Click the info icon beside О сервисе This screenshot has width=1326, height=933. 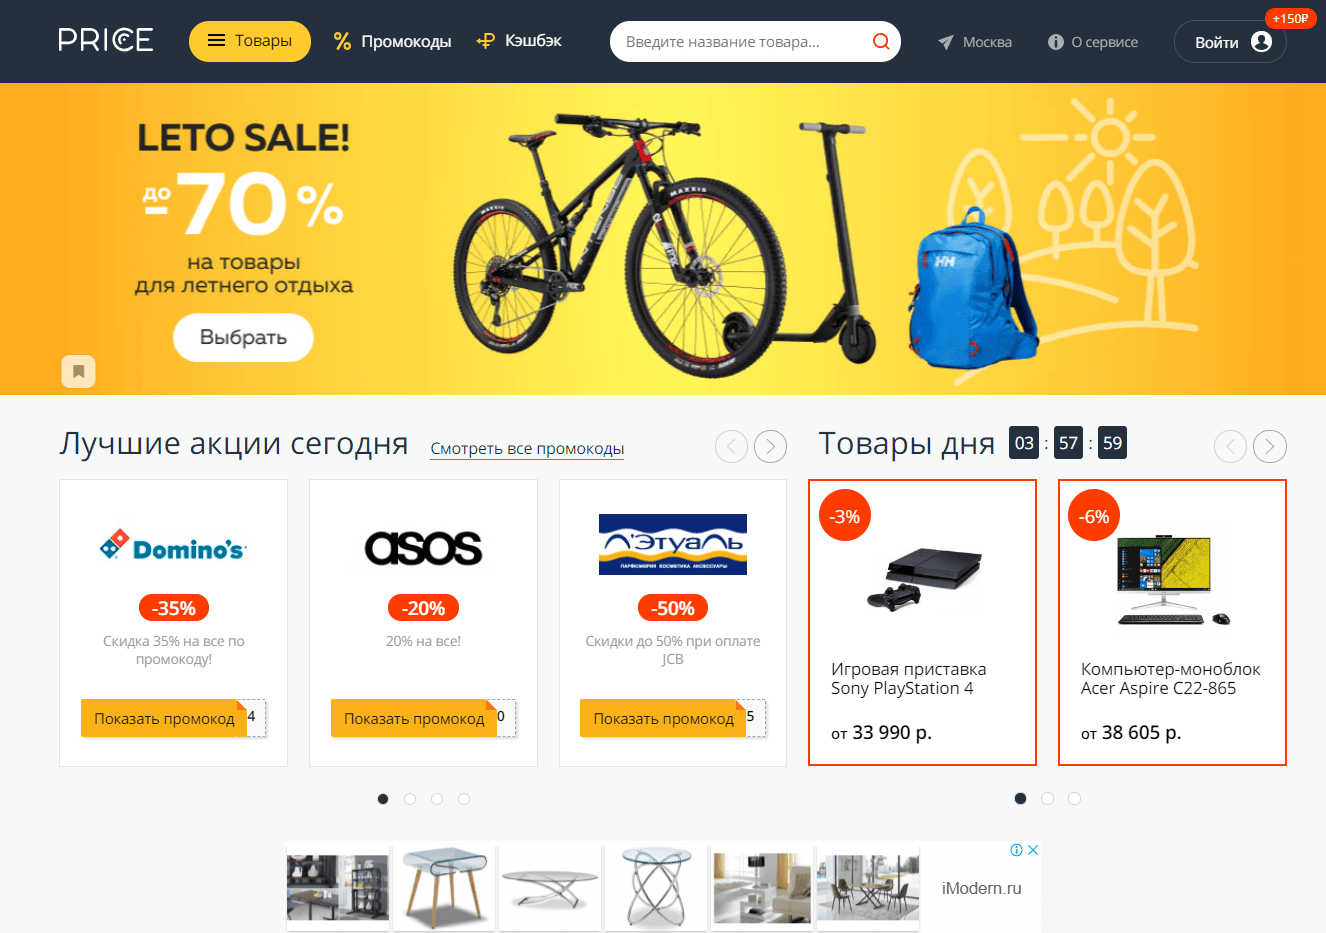tap(1056, 42)
